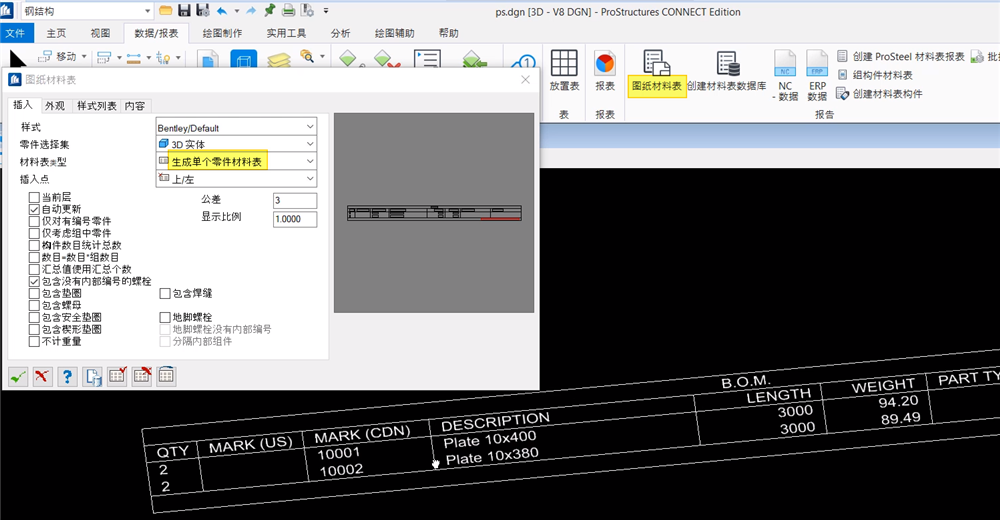Open the 绘图制作 ribbon tab

tap(222, 33)
